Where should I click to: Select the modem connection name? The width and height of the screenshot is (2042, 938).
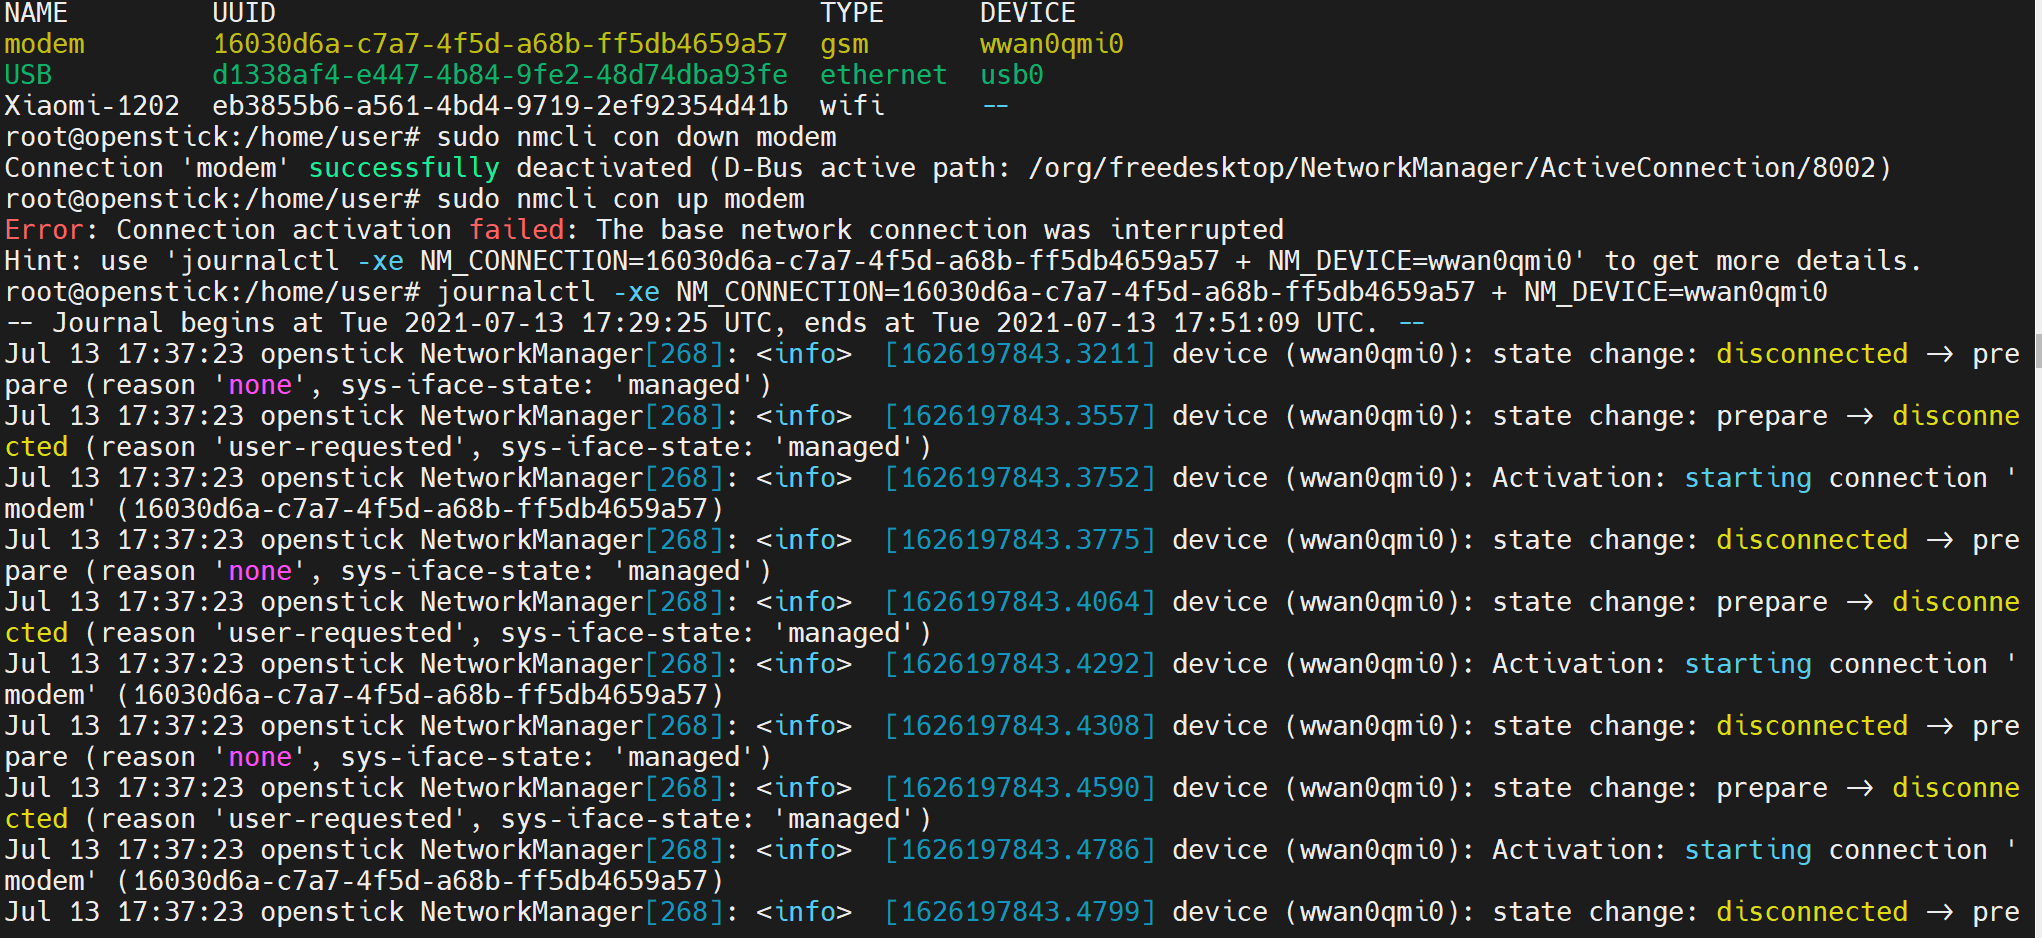pos(45,44)
